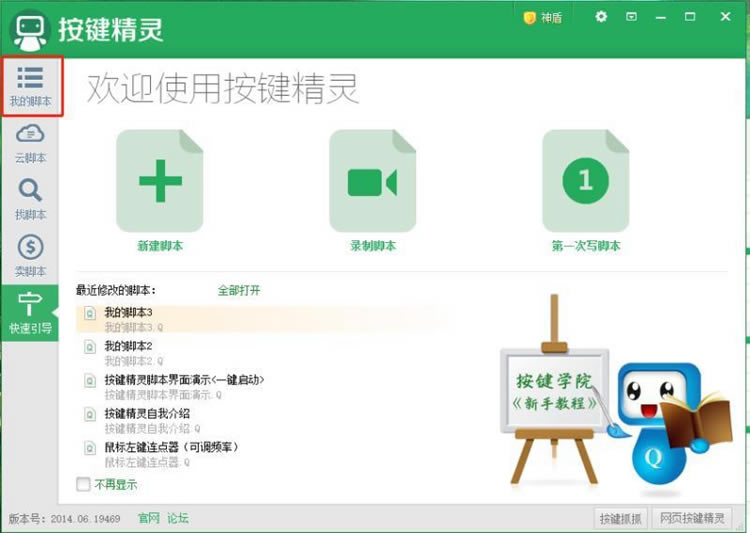The image size is (750, 533).
Task: Click the 录制脚本 camera icon
Action: (372, 182)
